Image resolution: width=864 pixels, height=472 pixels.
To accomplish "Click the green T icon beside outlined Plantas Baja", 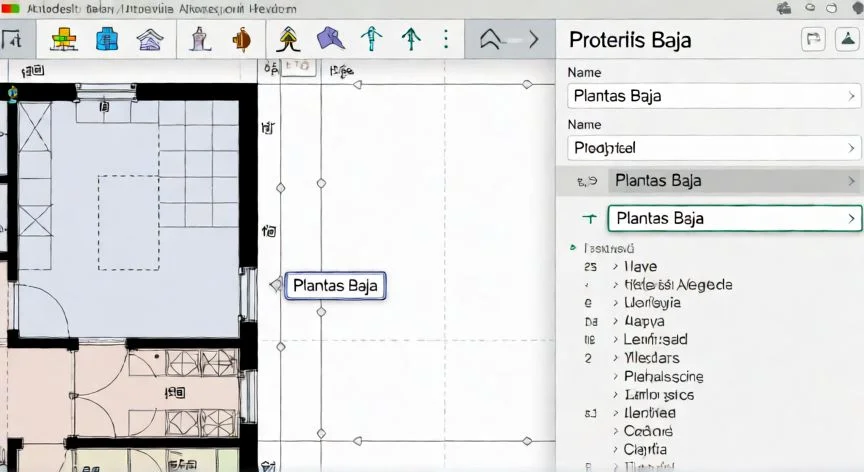I will click(x=590, y=219).
